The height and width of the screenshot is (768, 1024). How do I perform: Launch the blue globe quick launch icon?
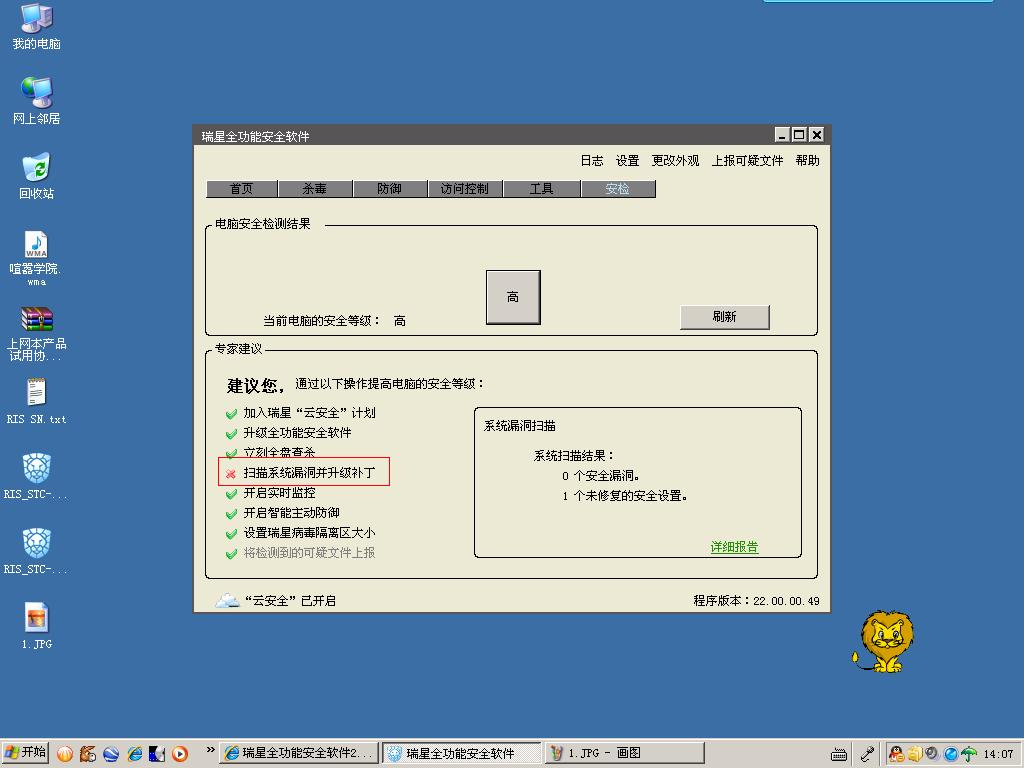click(111, 754)
